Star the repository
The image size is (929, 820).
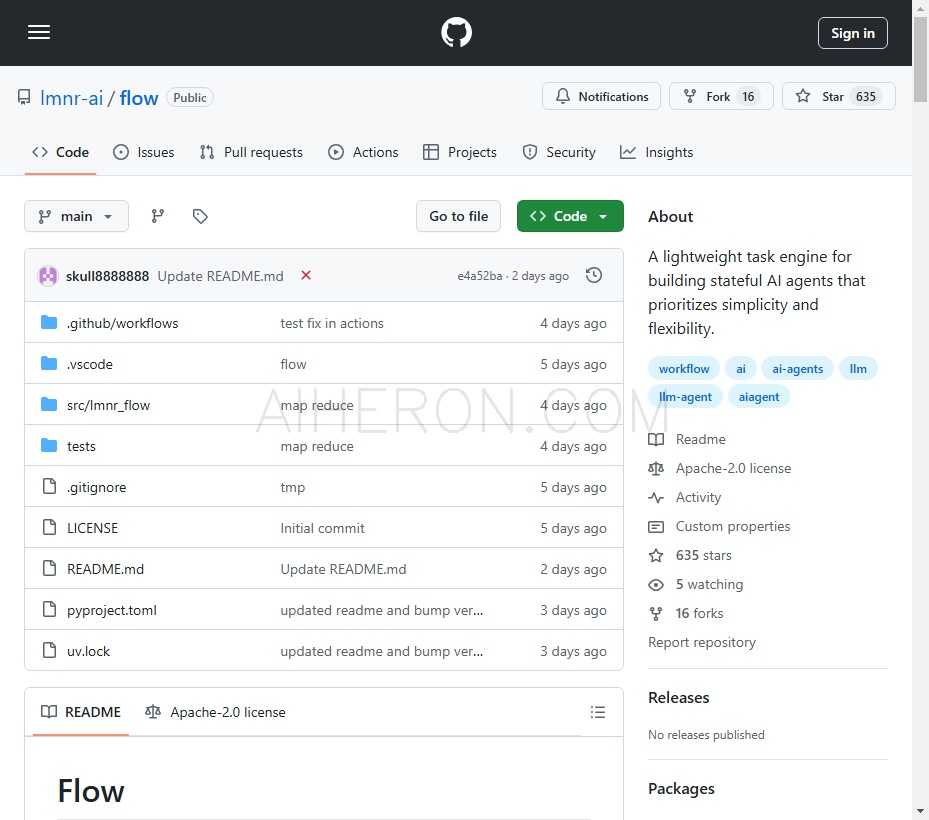pyautogui.click(x=838, y=97)
